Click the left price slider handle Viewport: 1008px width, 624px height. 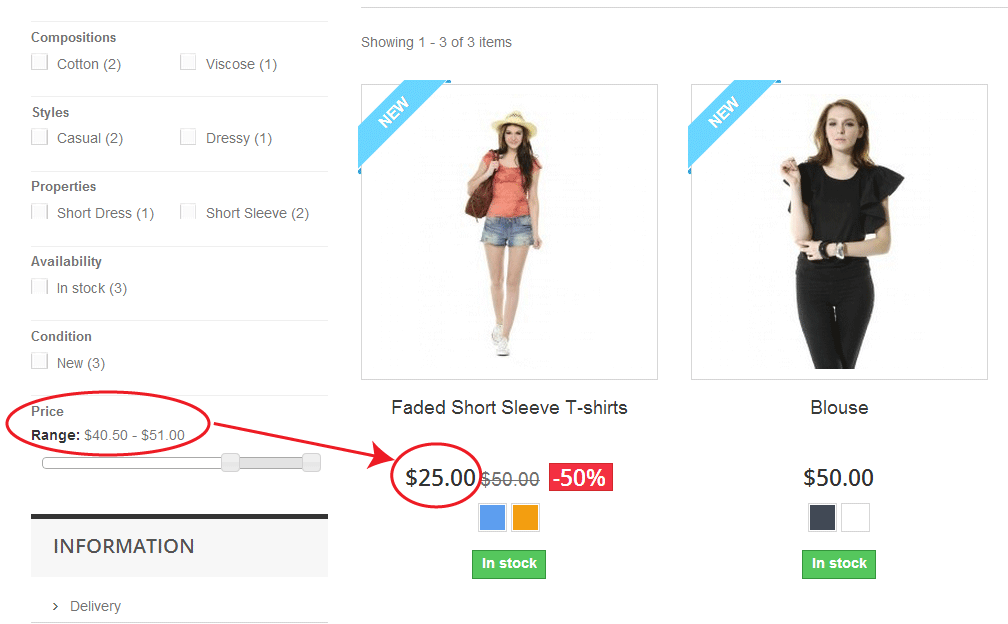(x=230, y=462)
